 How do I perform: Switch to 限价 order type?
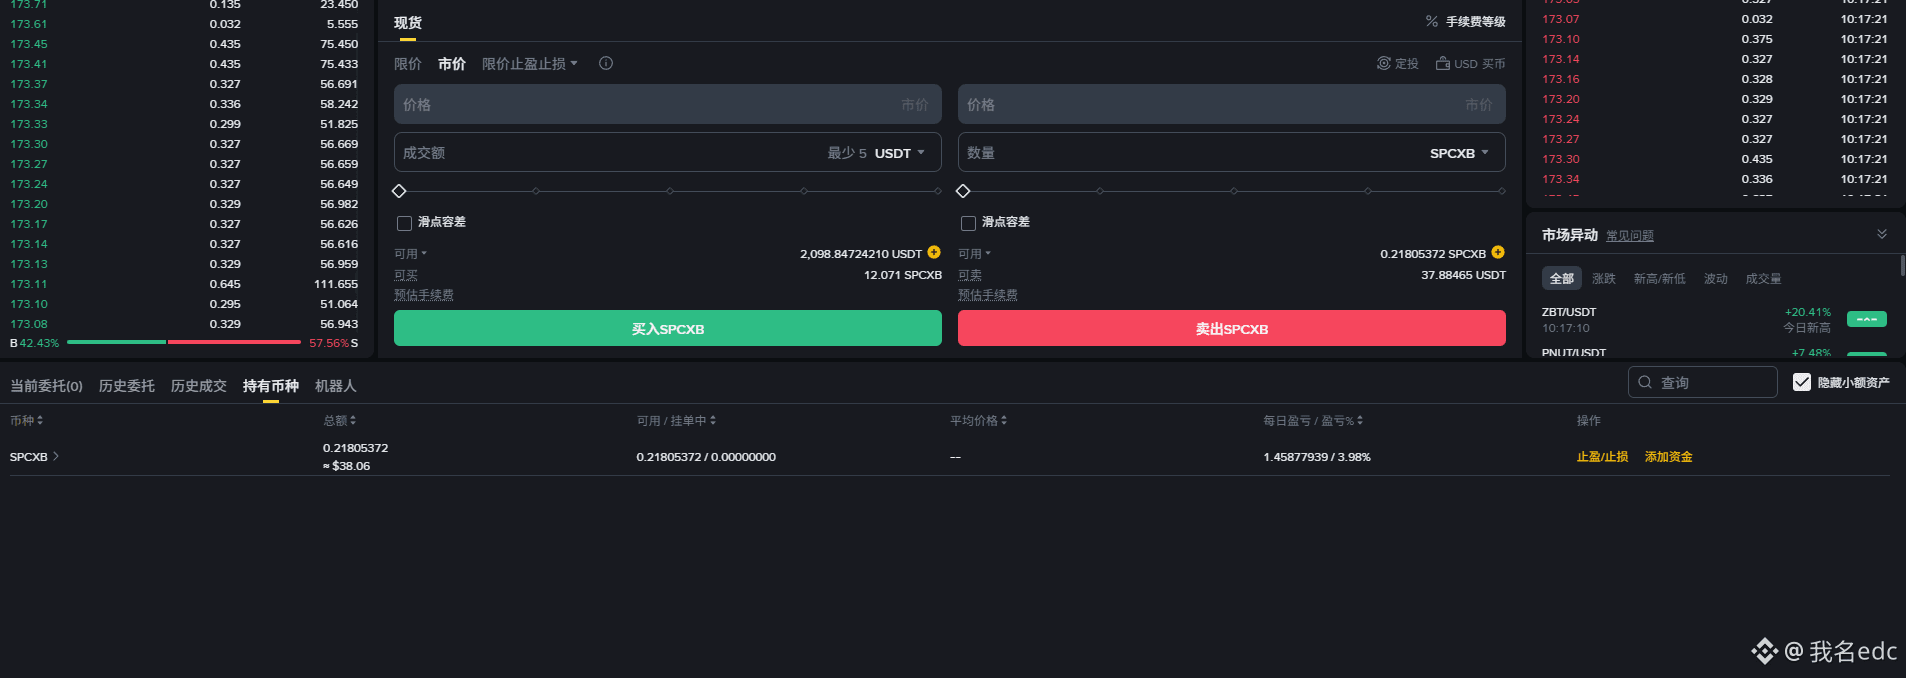tap(407, 63)
